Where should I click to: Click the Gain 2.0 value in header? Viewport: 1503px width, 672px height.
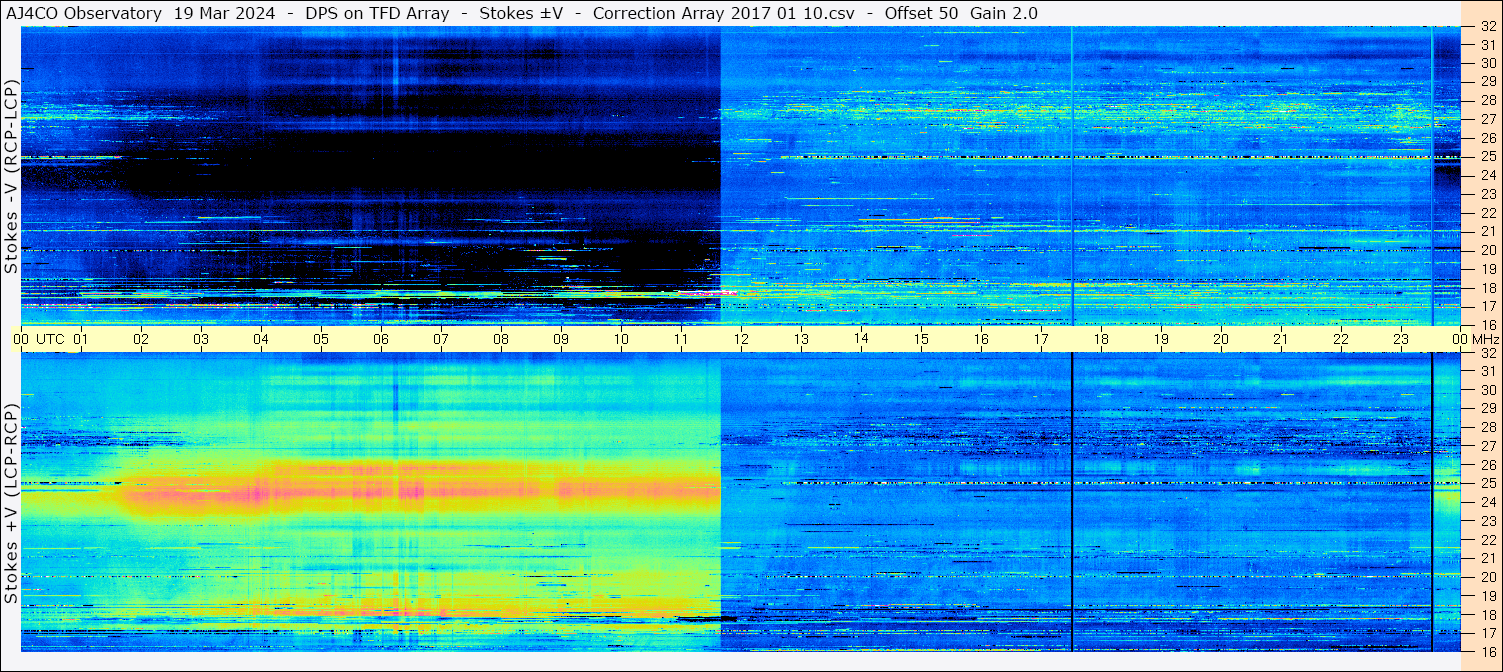click(1003, 13)
